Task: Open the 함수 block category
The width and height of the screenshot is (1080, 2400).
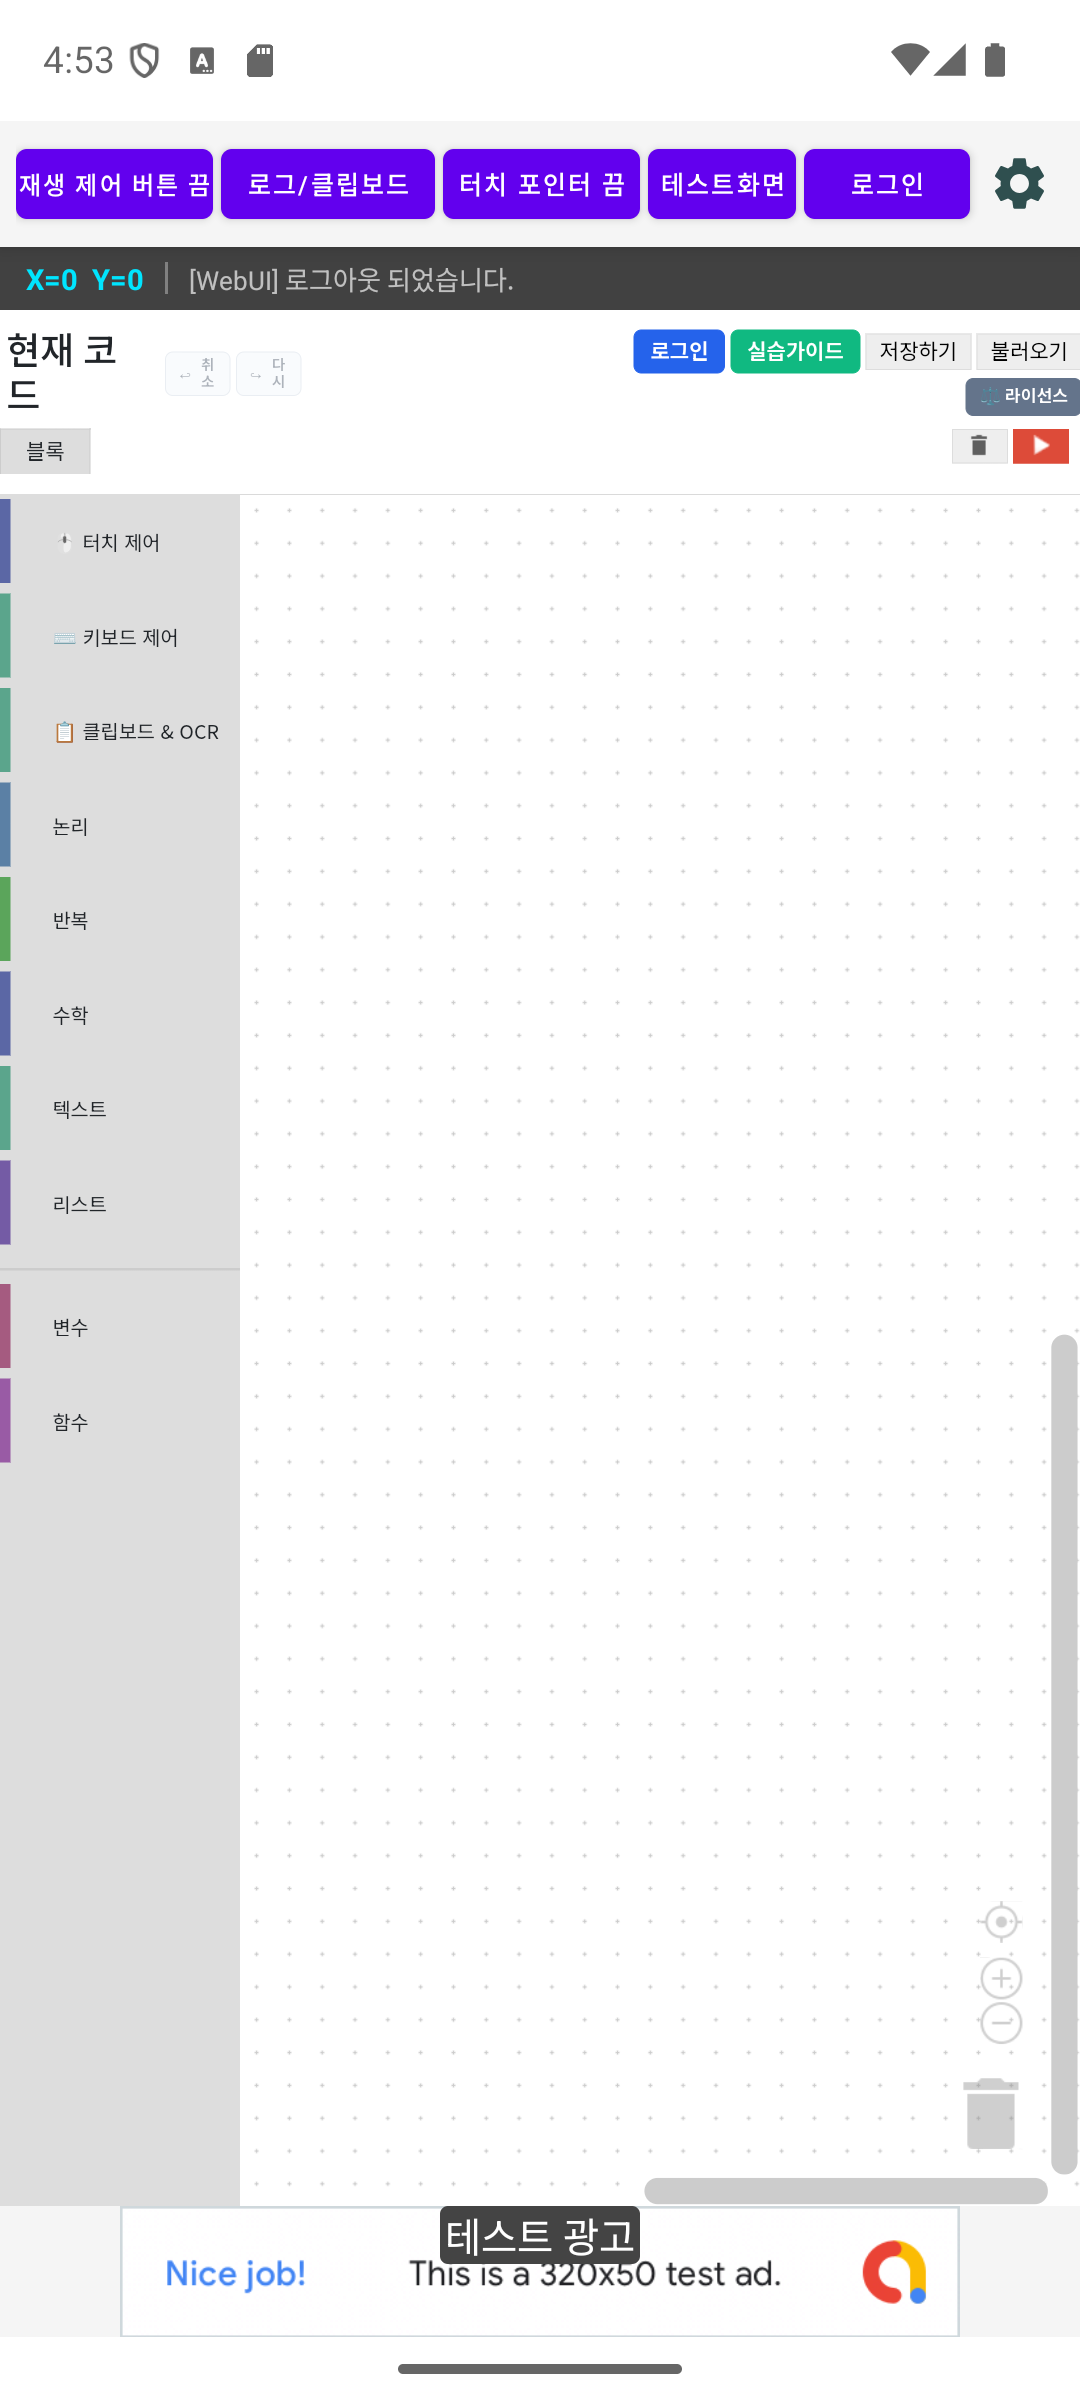Action: tap(120, 1422)
